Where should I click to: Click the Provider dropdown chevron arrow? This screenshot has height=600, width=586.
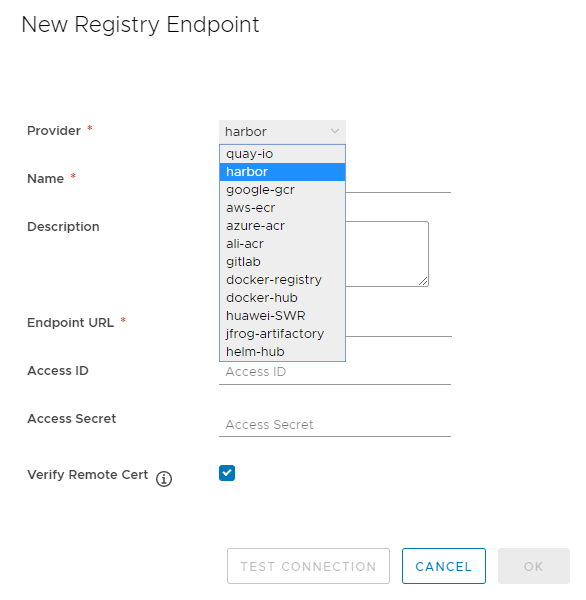[335, 131]
